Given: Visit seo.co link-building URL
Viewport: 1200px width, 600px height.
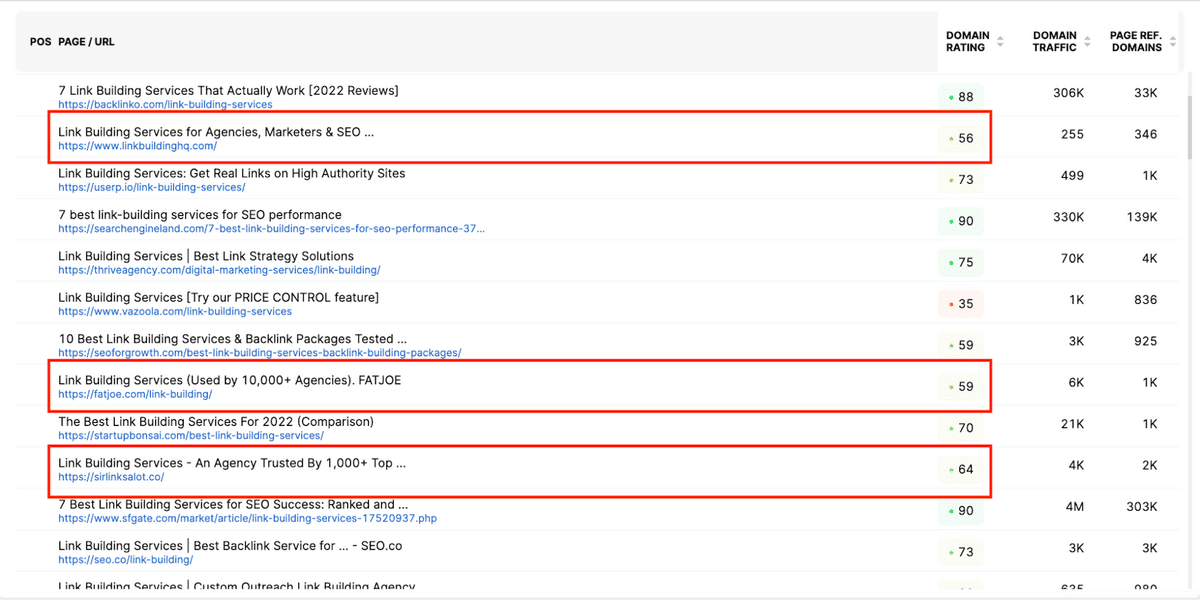Looking at the screenshot, I should coord(125,560).
